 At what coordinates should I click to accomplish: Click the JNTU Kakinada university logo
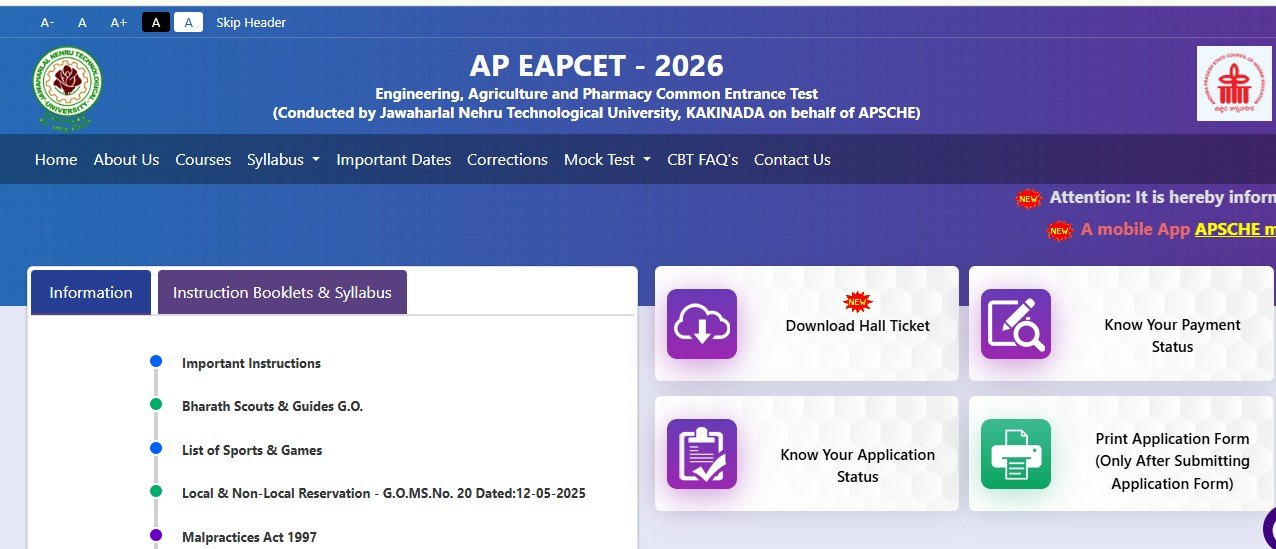(x=67, y=88)
